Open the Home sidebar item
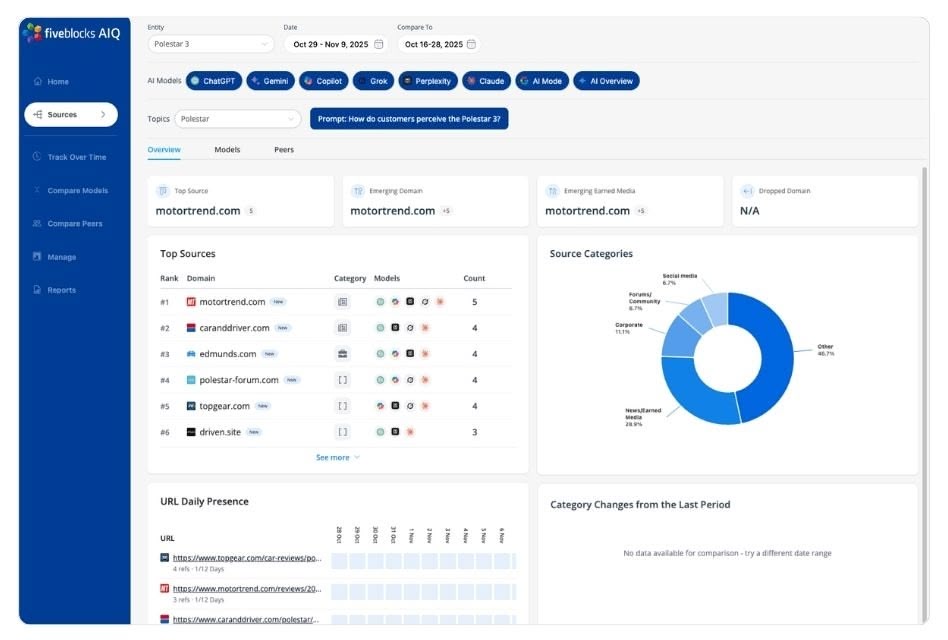Viewport: 948px width, 640px height. pyautogui.click(x=58, y=82)
